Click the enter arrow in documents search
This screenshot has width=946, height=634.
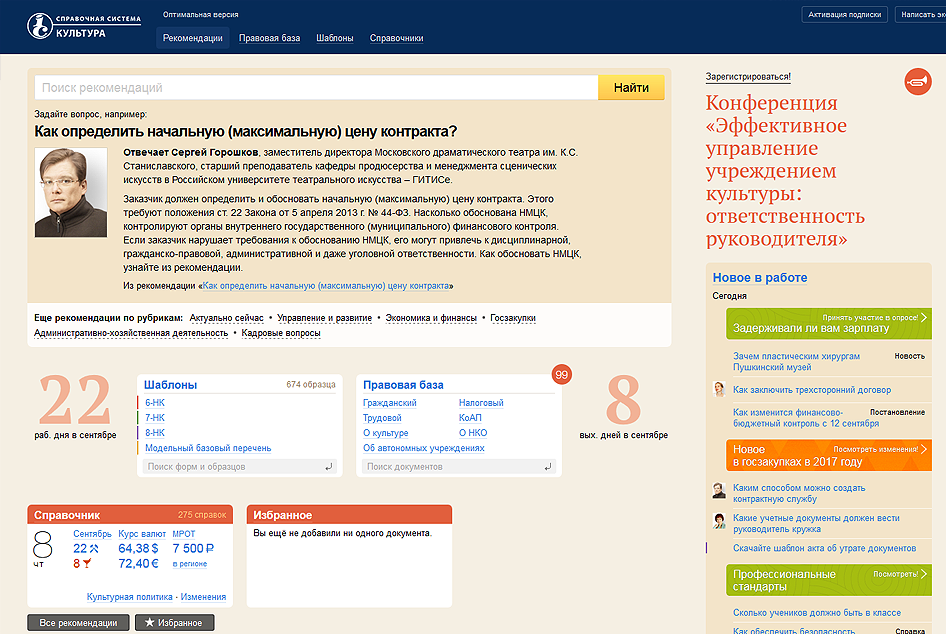tap(548, 467)
